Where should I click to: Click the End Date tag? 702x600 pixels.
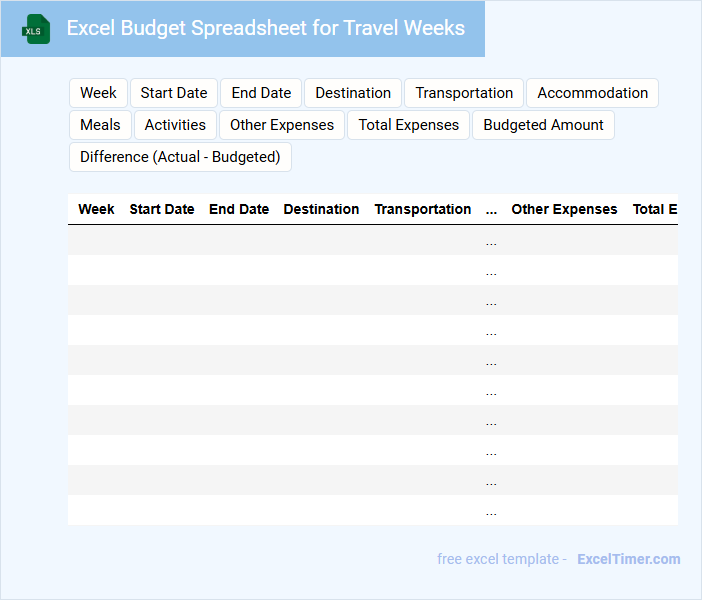261,93
